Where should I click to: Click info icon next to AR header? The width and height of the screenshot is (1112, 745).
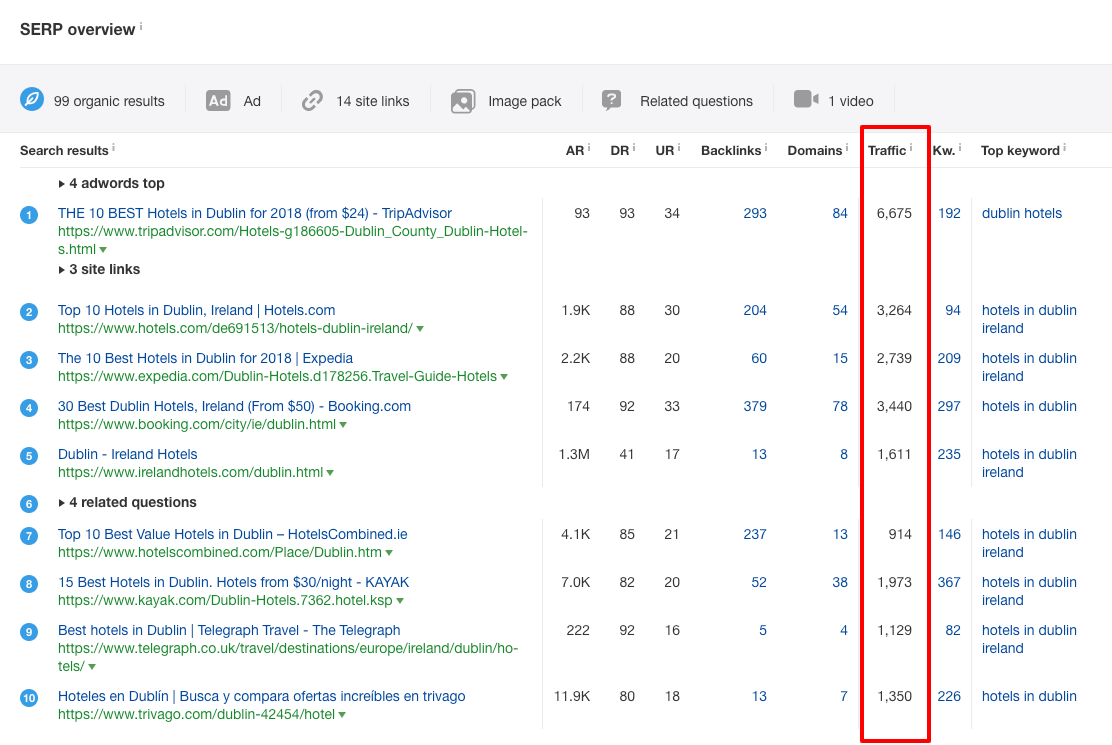click(x=589, y=147)
